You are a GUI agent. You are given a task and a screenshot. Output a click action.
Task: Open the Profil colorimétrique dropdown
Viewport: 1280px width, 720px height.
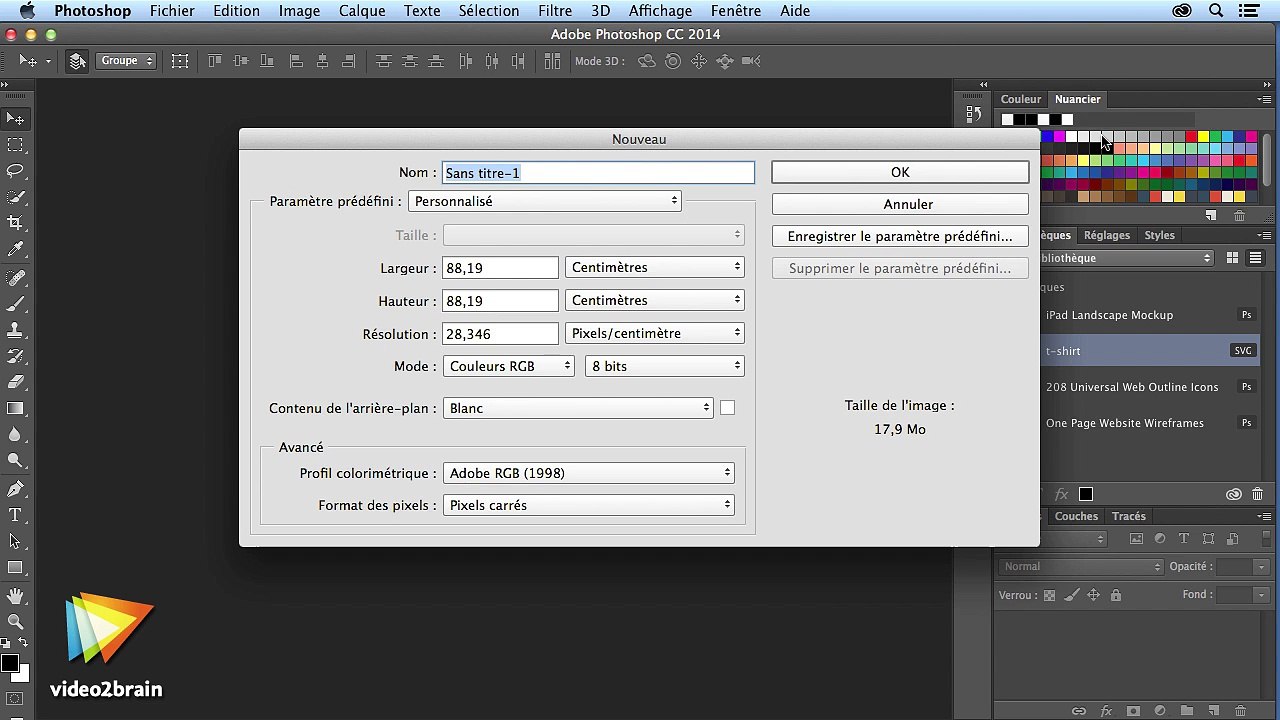pos(589,473)
